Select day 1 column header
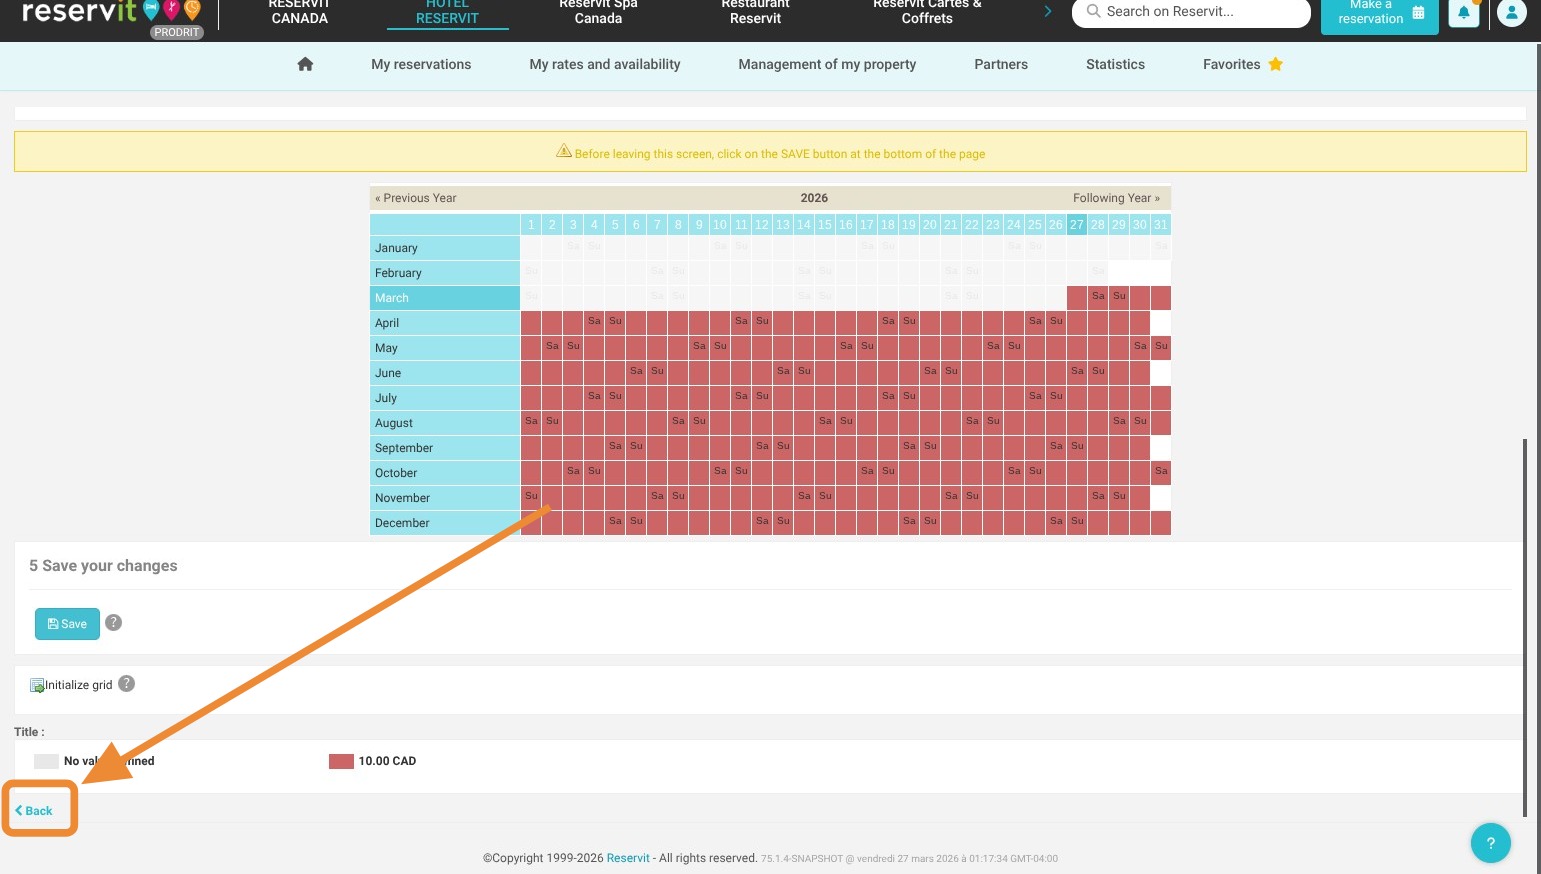Viewport: 1541px width, 874px height. (x=531, y=225)
